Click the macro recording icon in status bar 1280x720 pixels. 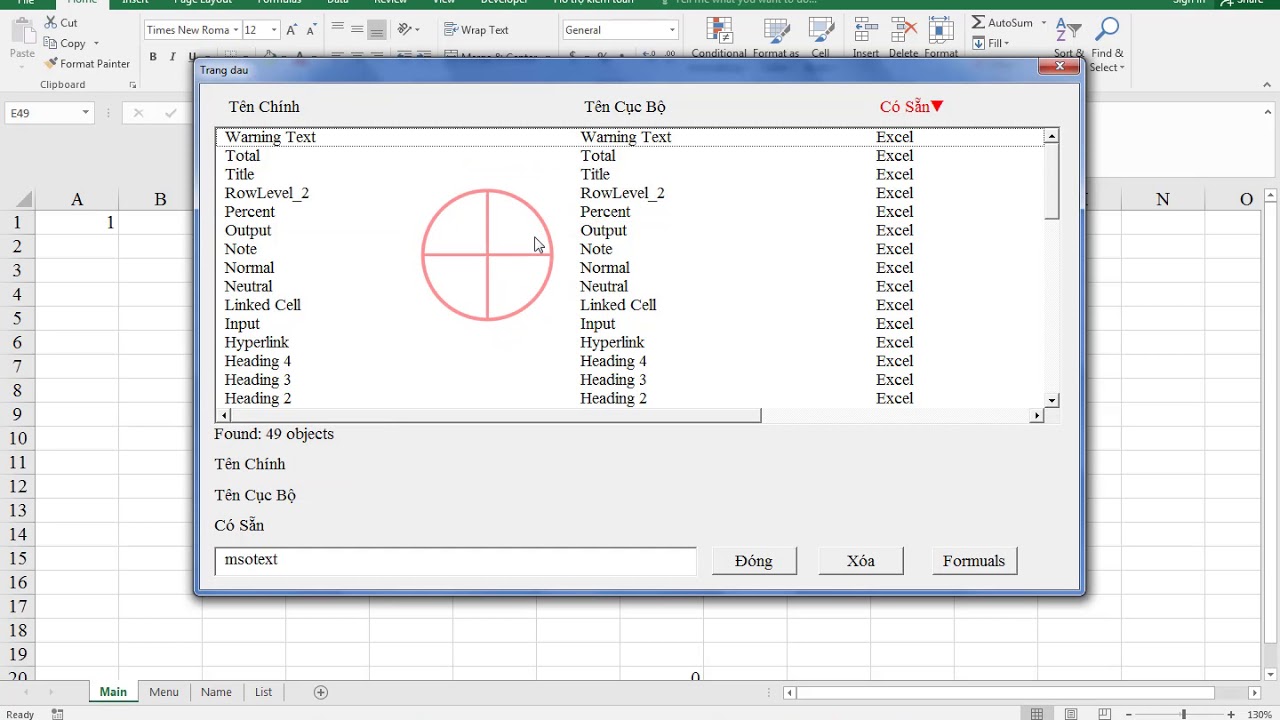58,714
